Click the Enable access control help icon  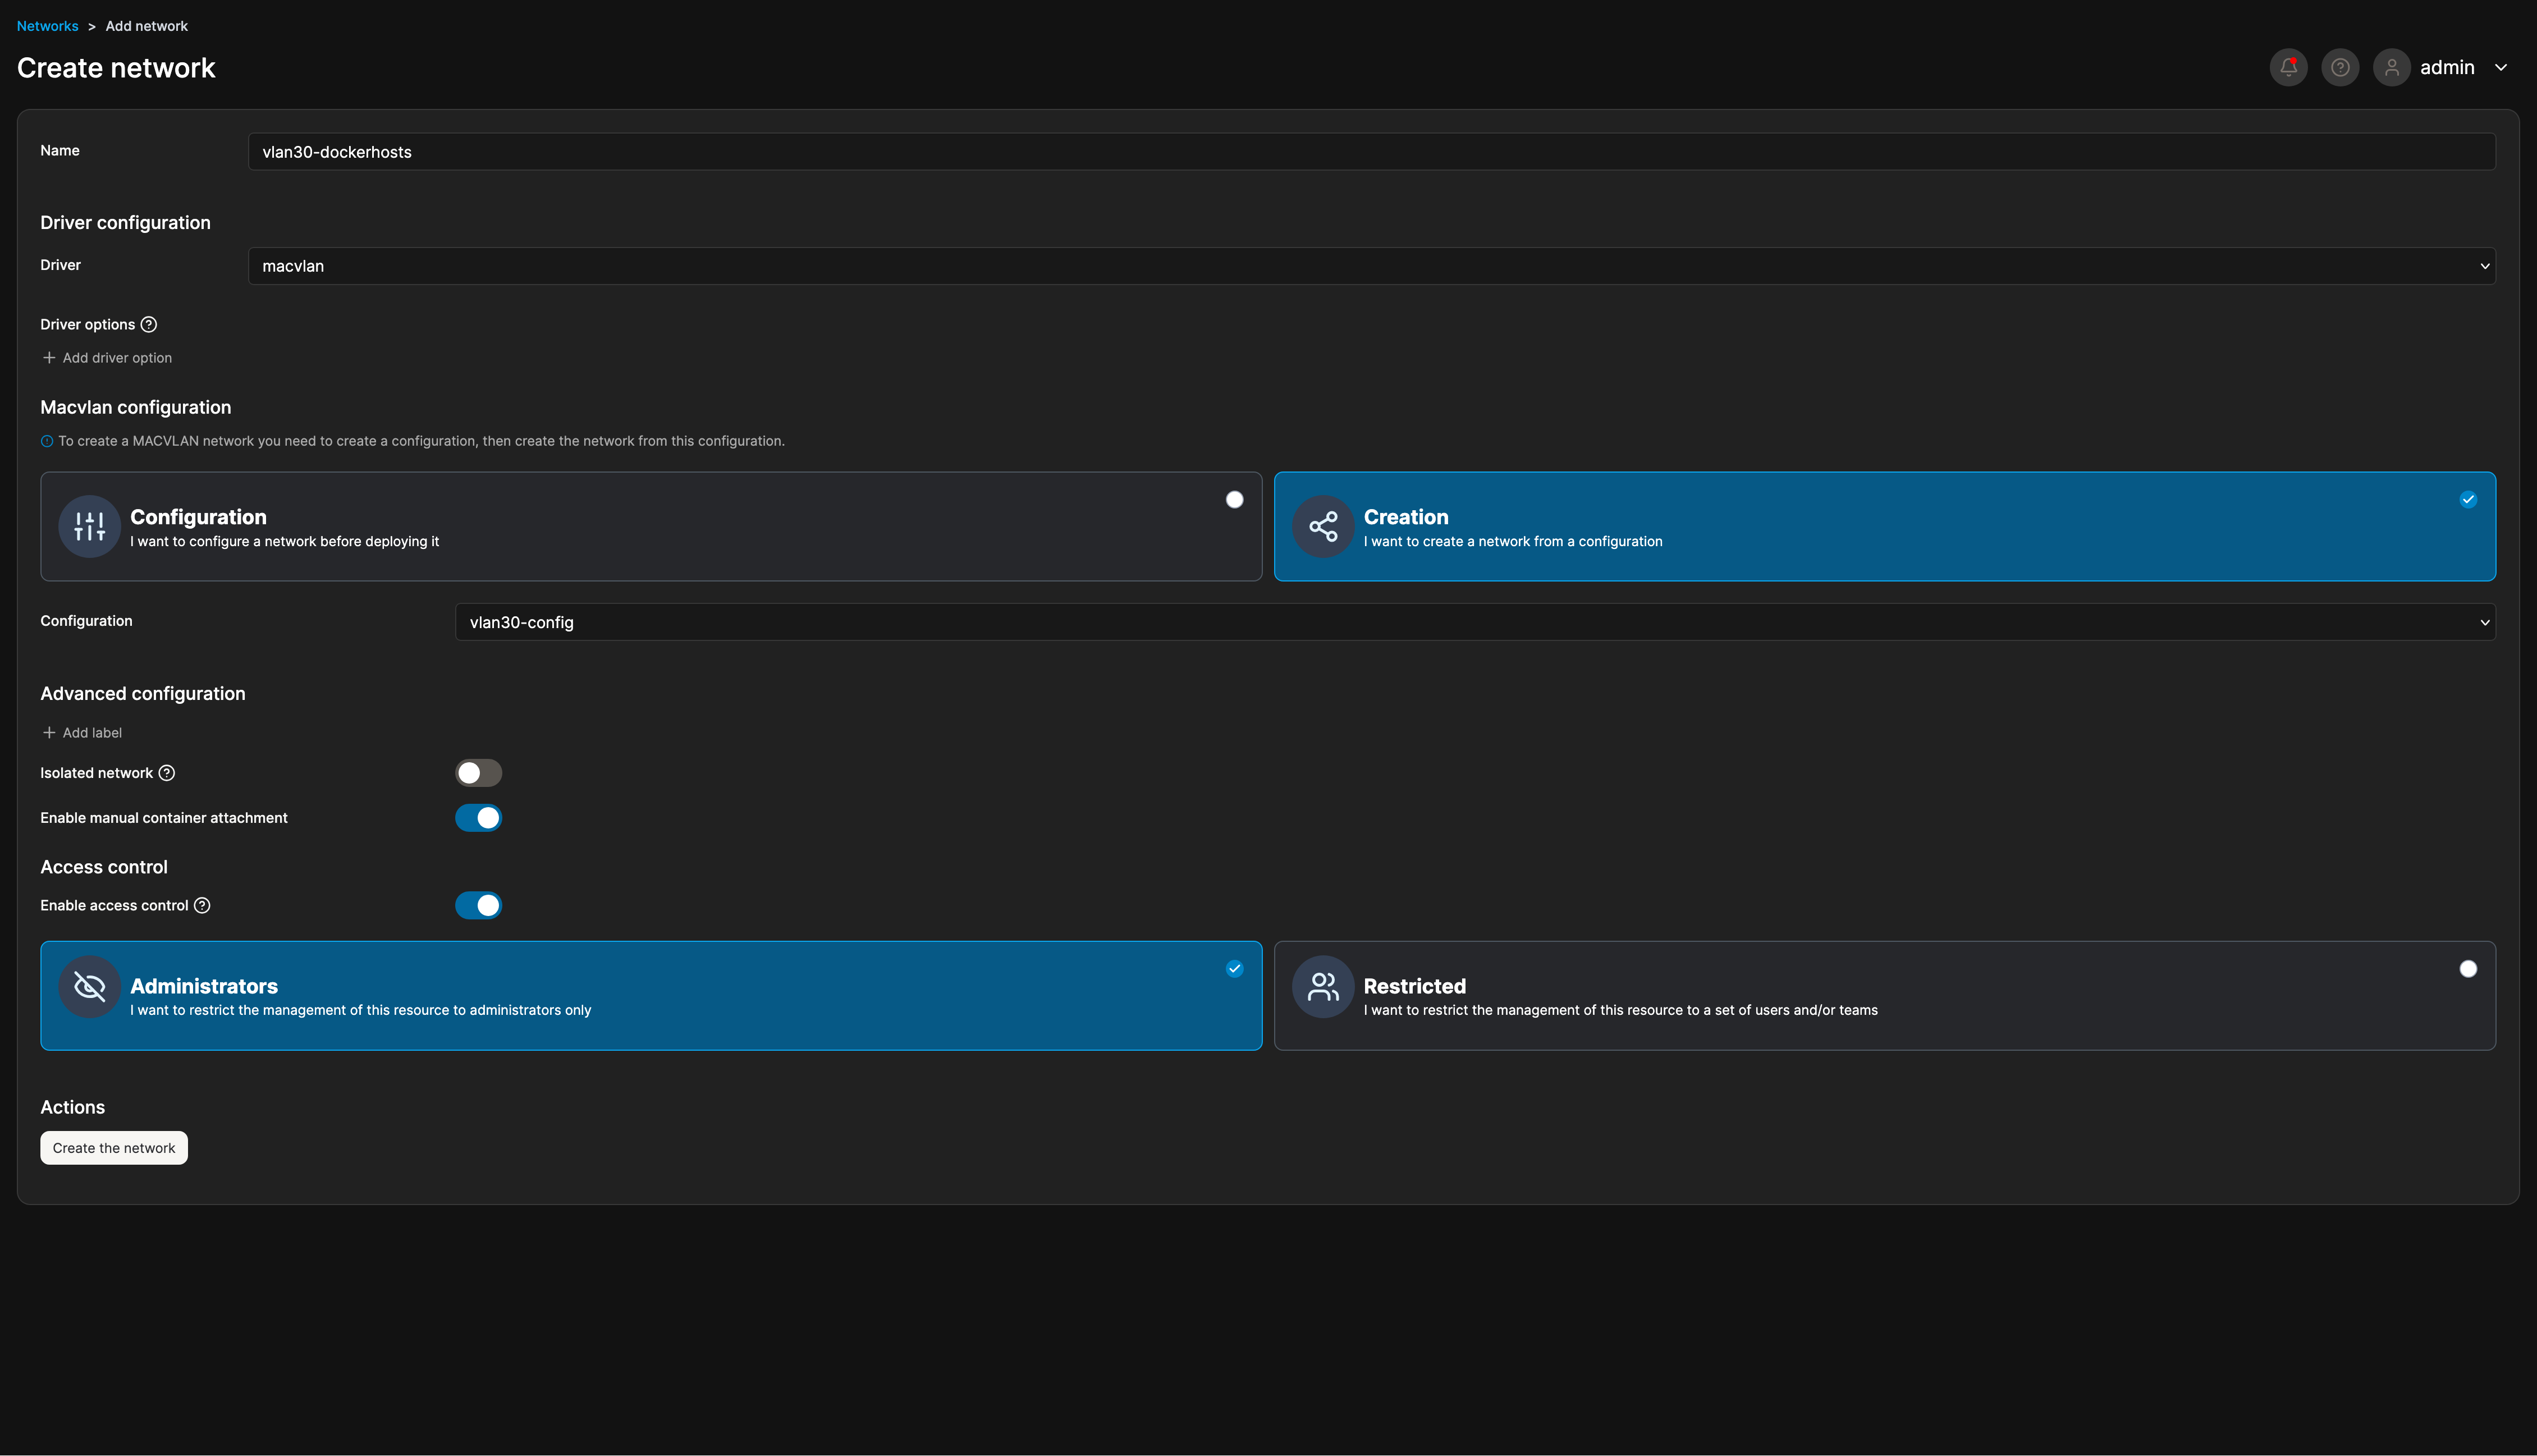202,905
